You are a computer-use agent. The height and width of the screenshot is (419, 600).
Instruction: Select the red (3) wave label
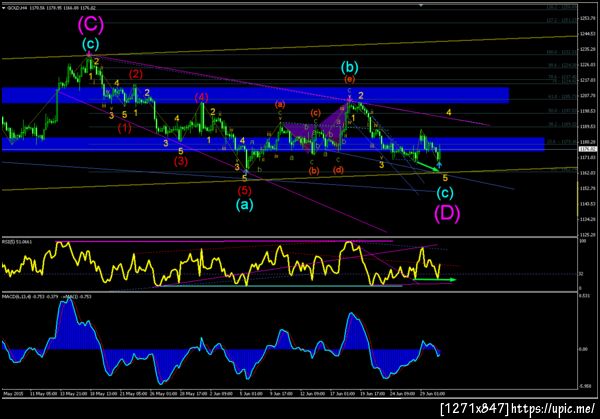point(181,161)
